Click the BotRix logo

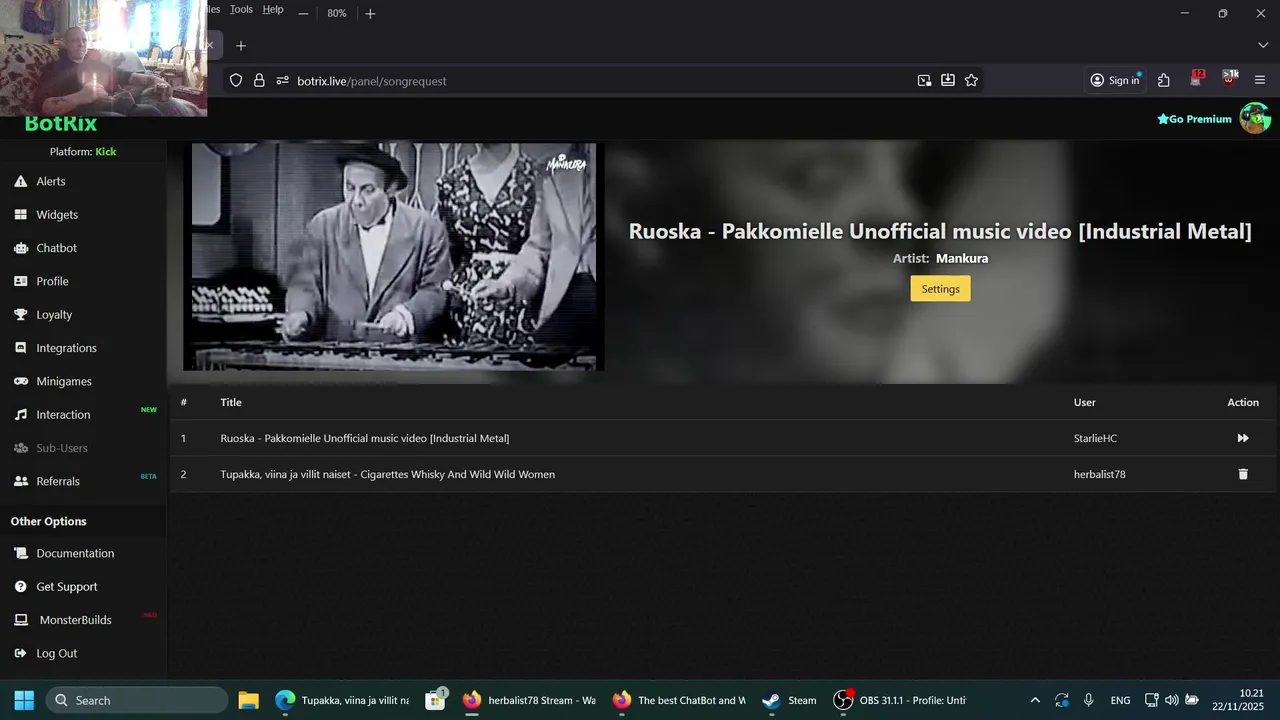[61, 124]
